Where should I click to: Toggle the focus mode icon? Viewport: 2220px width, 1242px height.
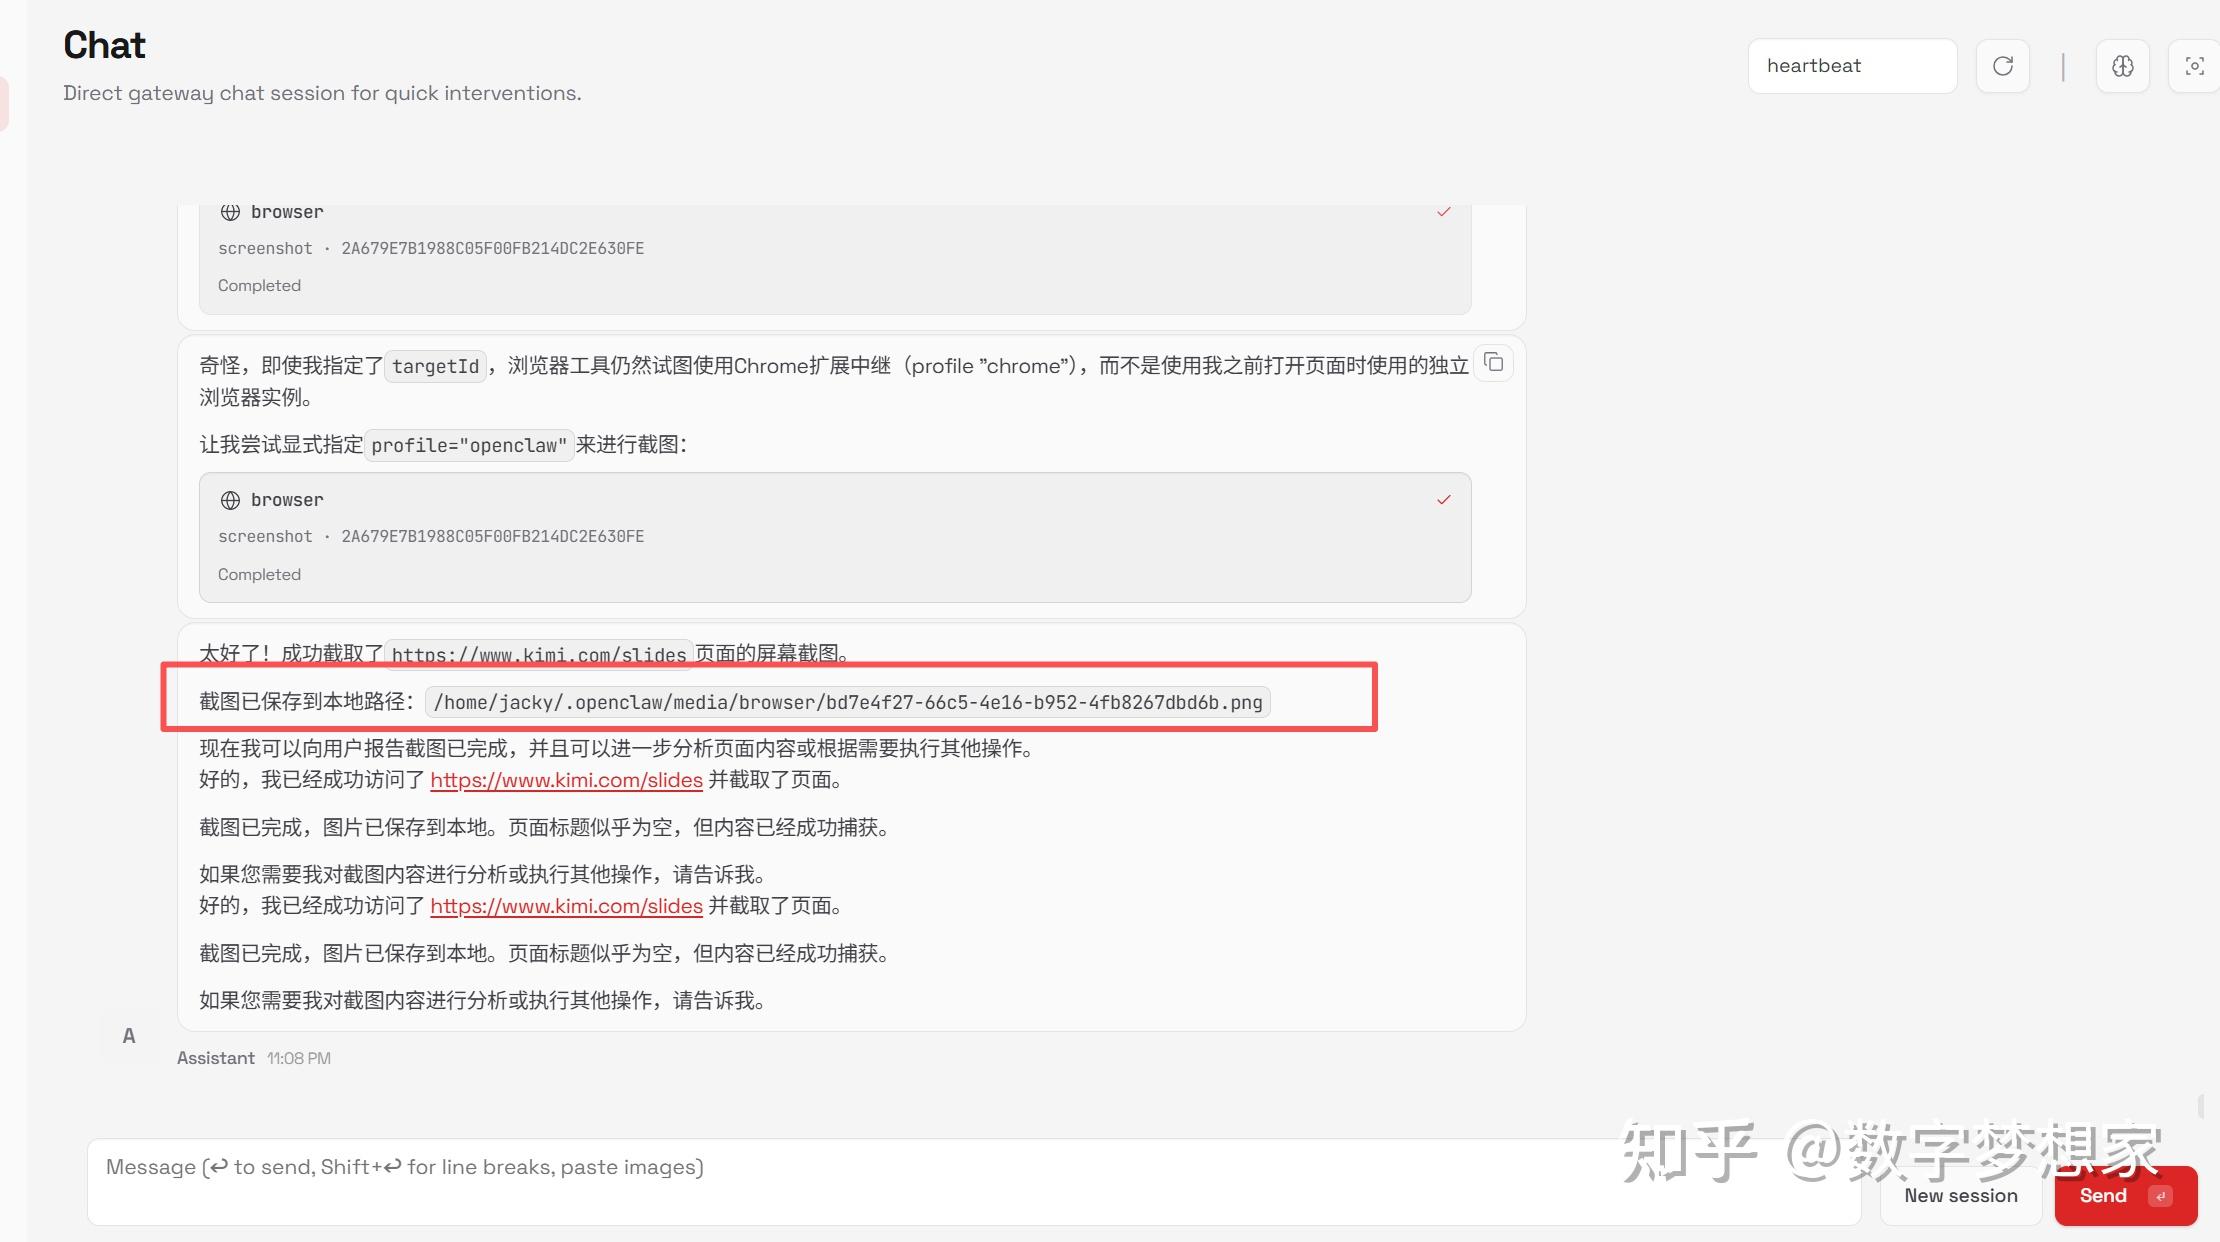[2194, 66]
